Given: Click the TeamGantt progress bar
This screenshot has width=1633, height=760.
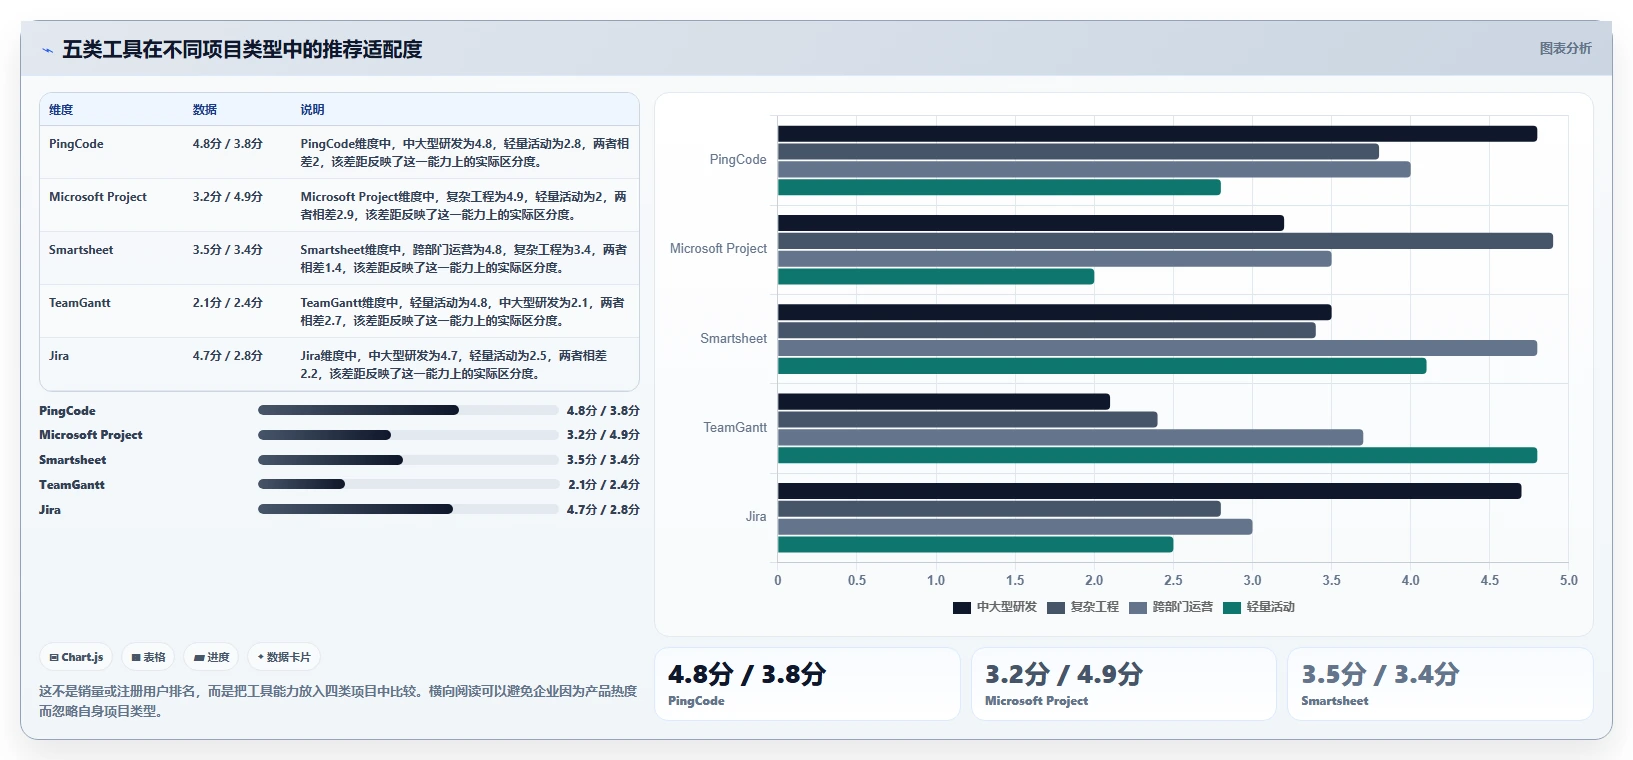Looking at the screenshot, I should tap(408, 484).
